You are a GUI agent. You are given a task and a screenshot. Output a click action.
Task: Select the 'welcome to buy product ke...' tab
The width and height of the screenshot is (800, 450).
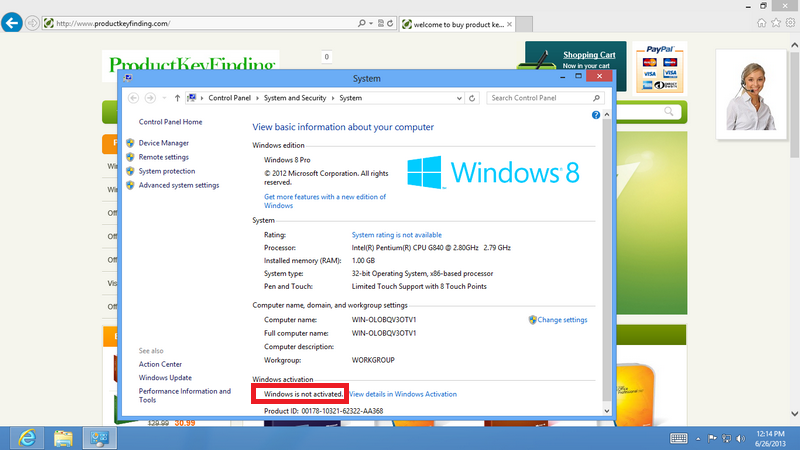click(458, 24)
